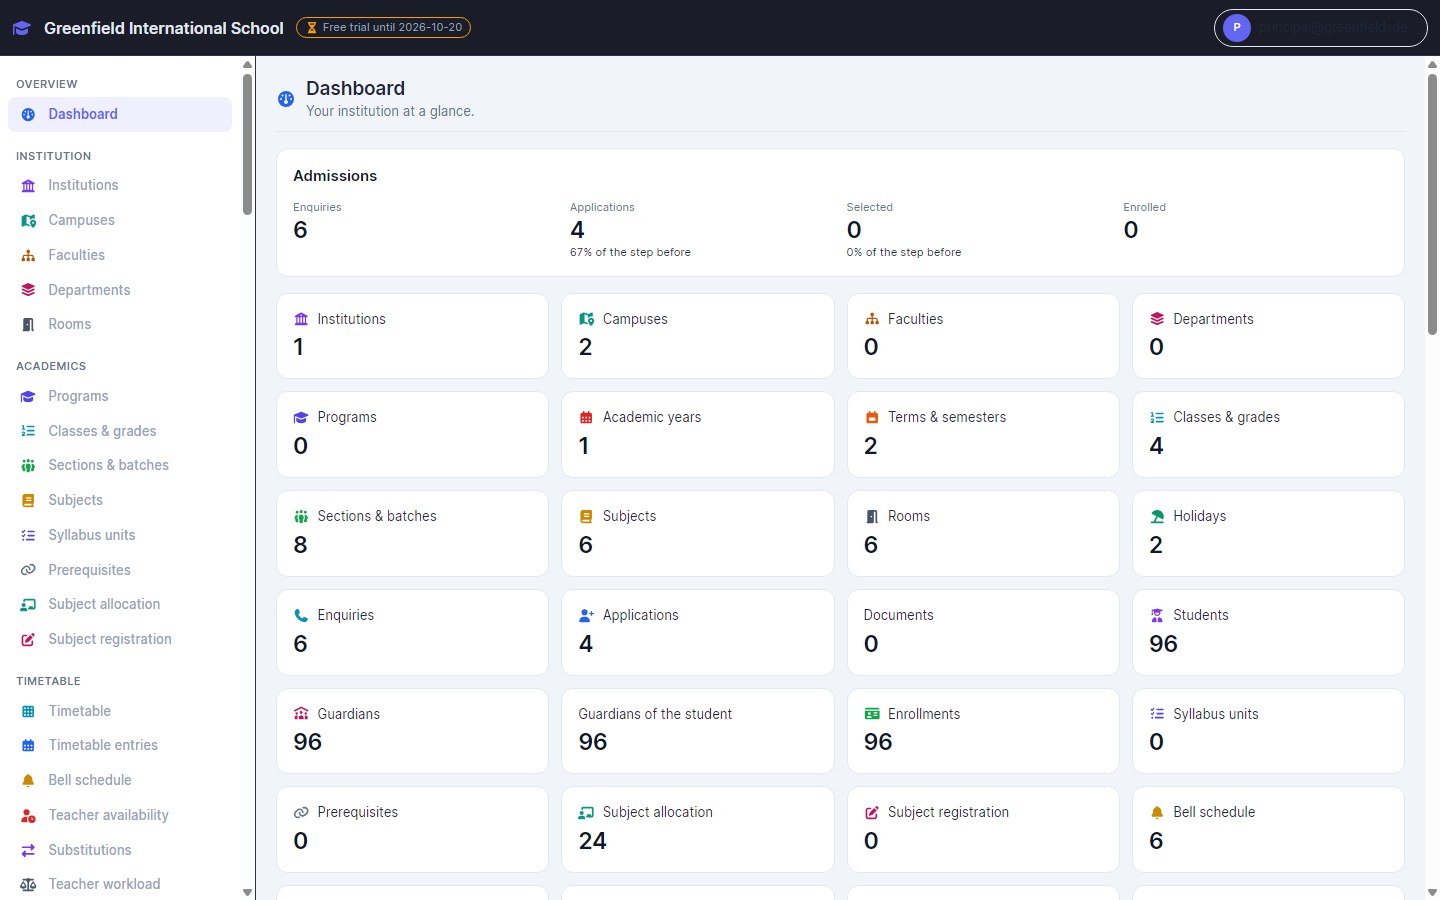This screenshot has width=1440, height=900.
Task: Click the Departments layers icon in the sidebar
Action: coord(28,290)
